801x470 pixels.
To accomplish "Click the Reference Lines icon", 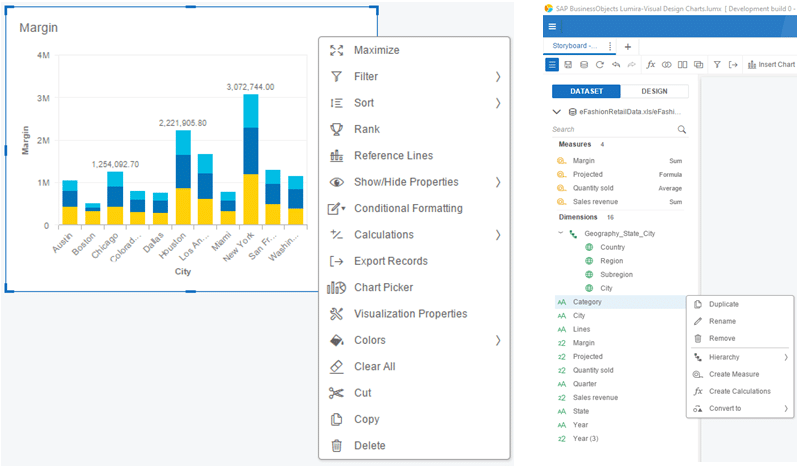I will tap(336, 156).
